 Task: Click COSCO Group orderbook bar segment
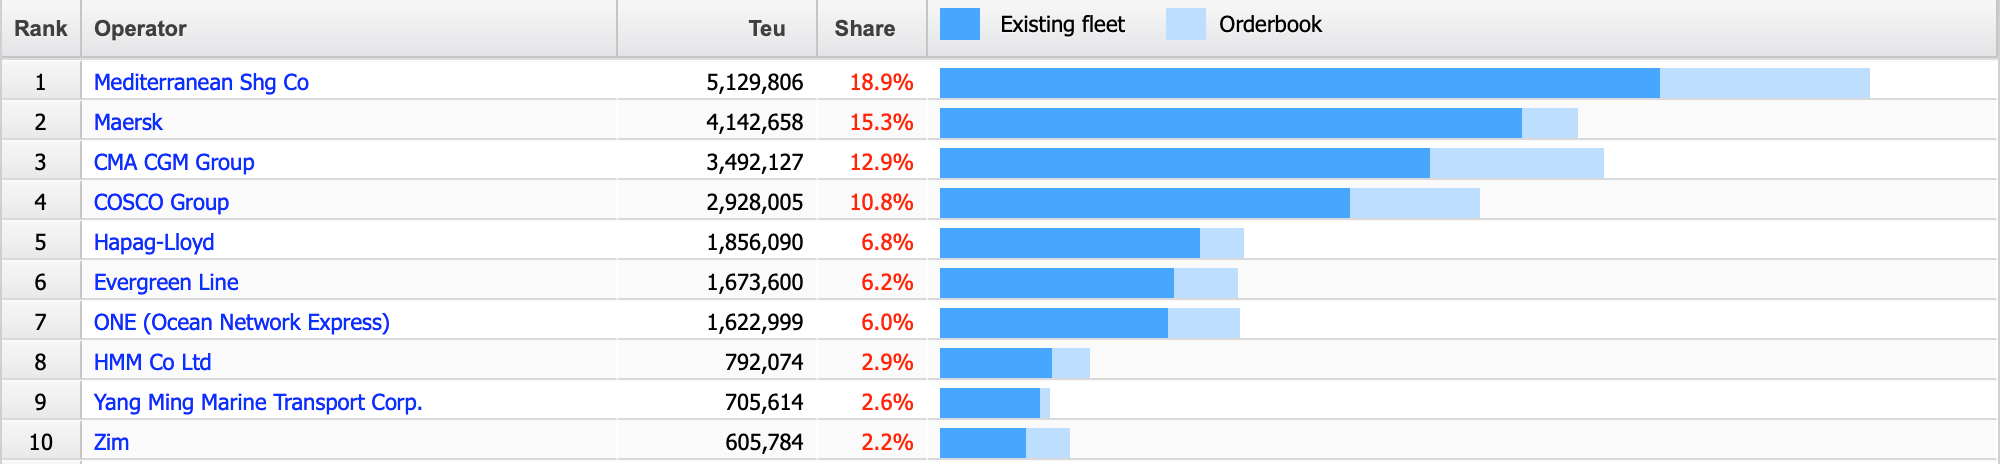[x=1415, y=203]
